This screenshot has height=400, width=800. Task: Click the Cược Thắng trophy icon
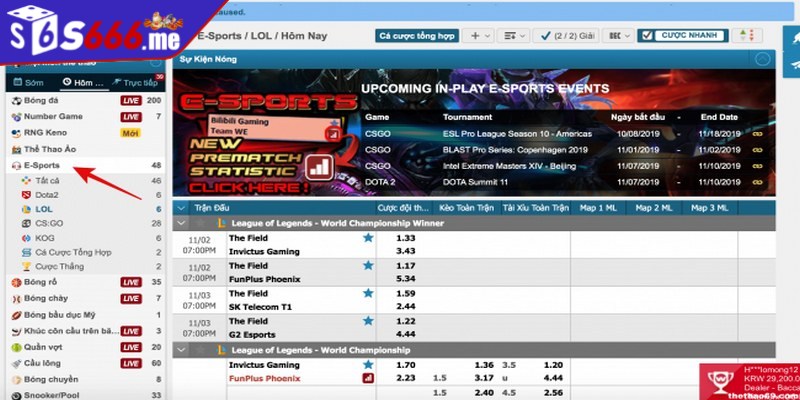[x=27, y=266]
